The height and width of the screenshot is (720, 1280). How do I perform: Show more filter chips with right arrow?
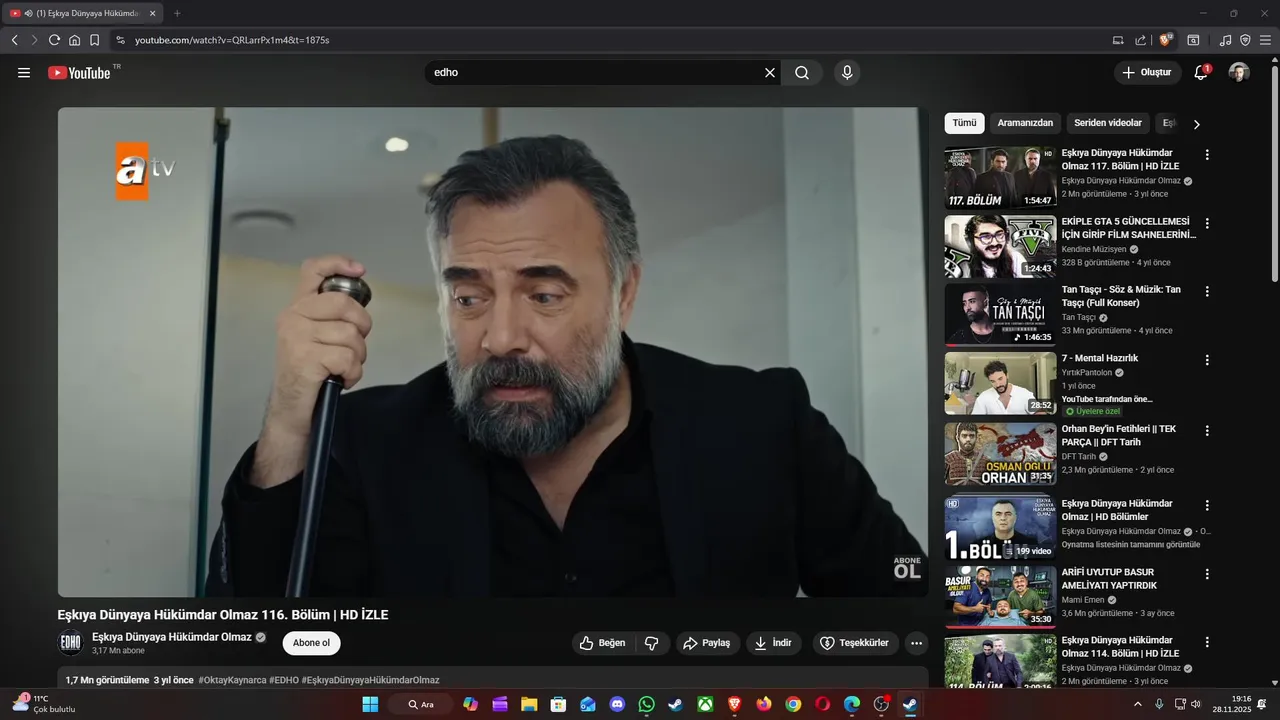(x=1196, y=124)
